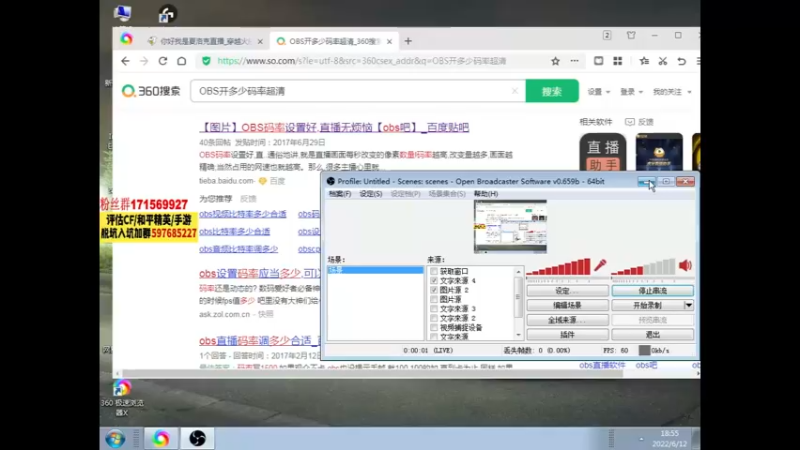Image resolution: width=800 pixels, height=450 pixels.
Task: Open the obs比特率多少合适 suggestion link
Action: (235, 232)
